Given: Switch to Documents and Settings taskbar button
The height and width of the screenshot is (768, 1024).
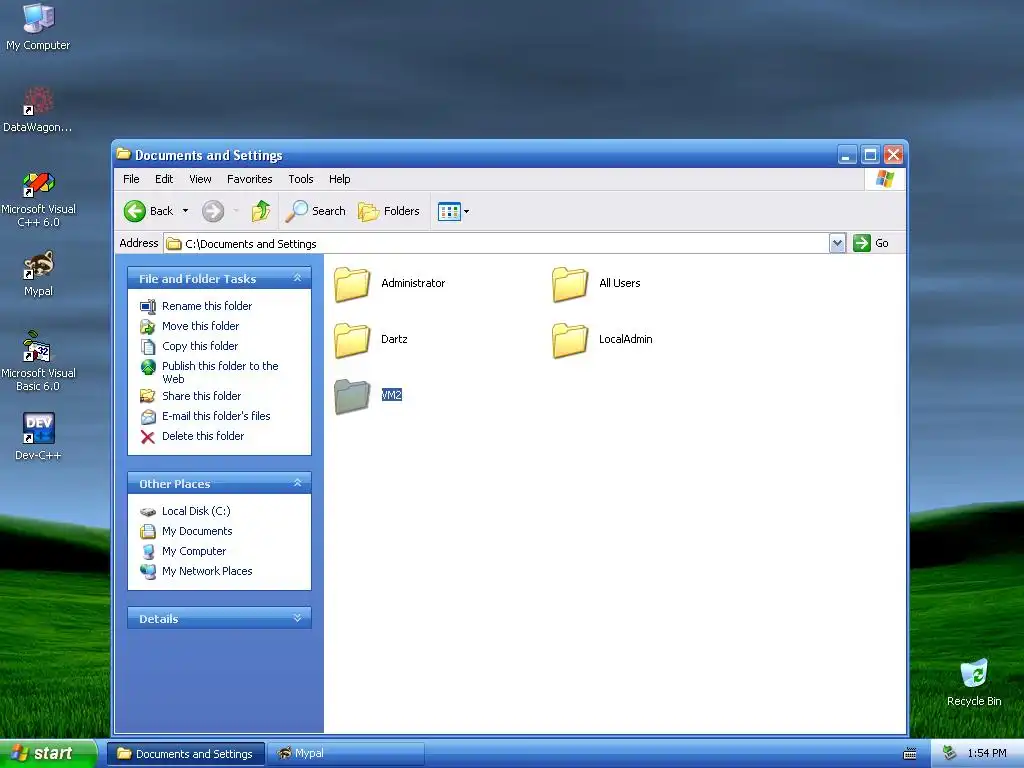Looking at the screenshot, I should tap(185, 754).
